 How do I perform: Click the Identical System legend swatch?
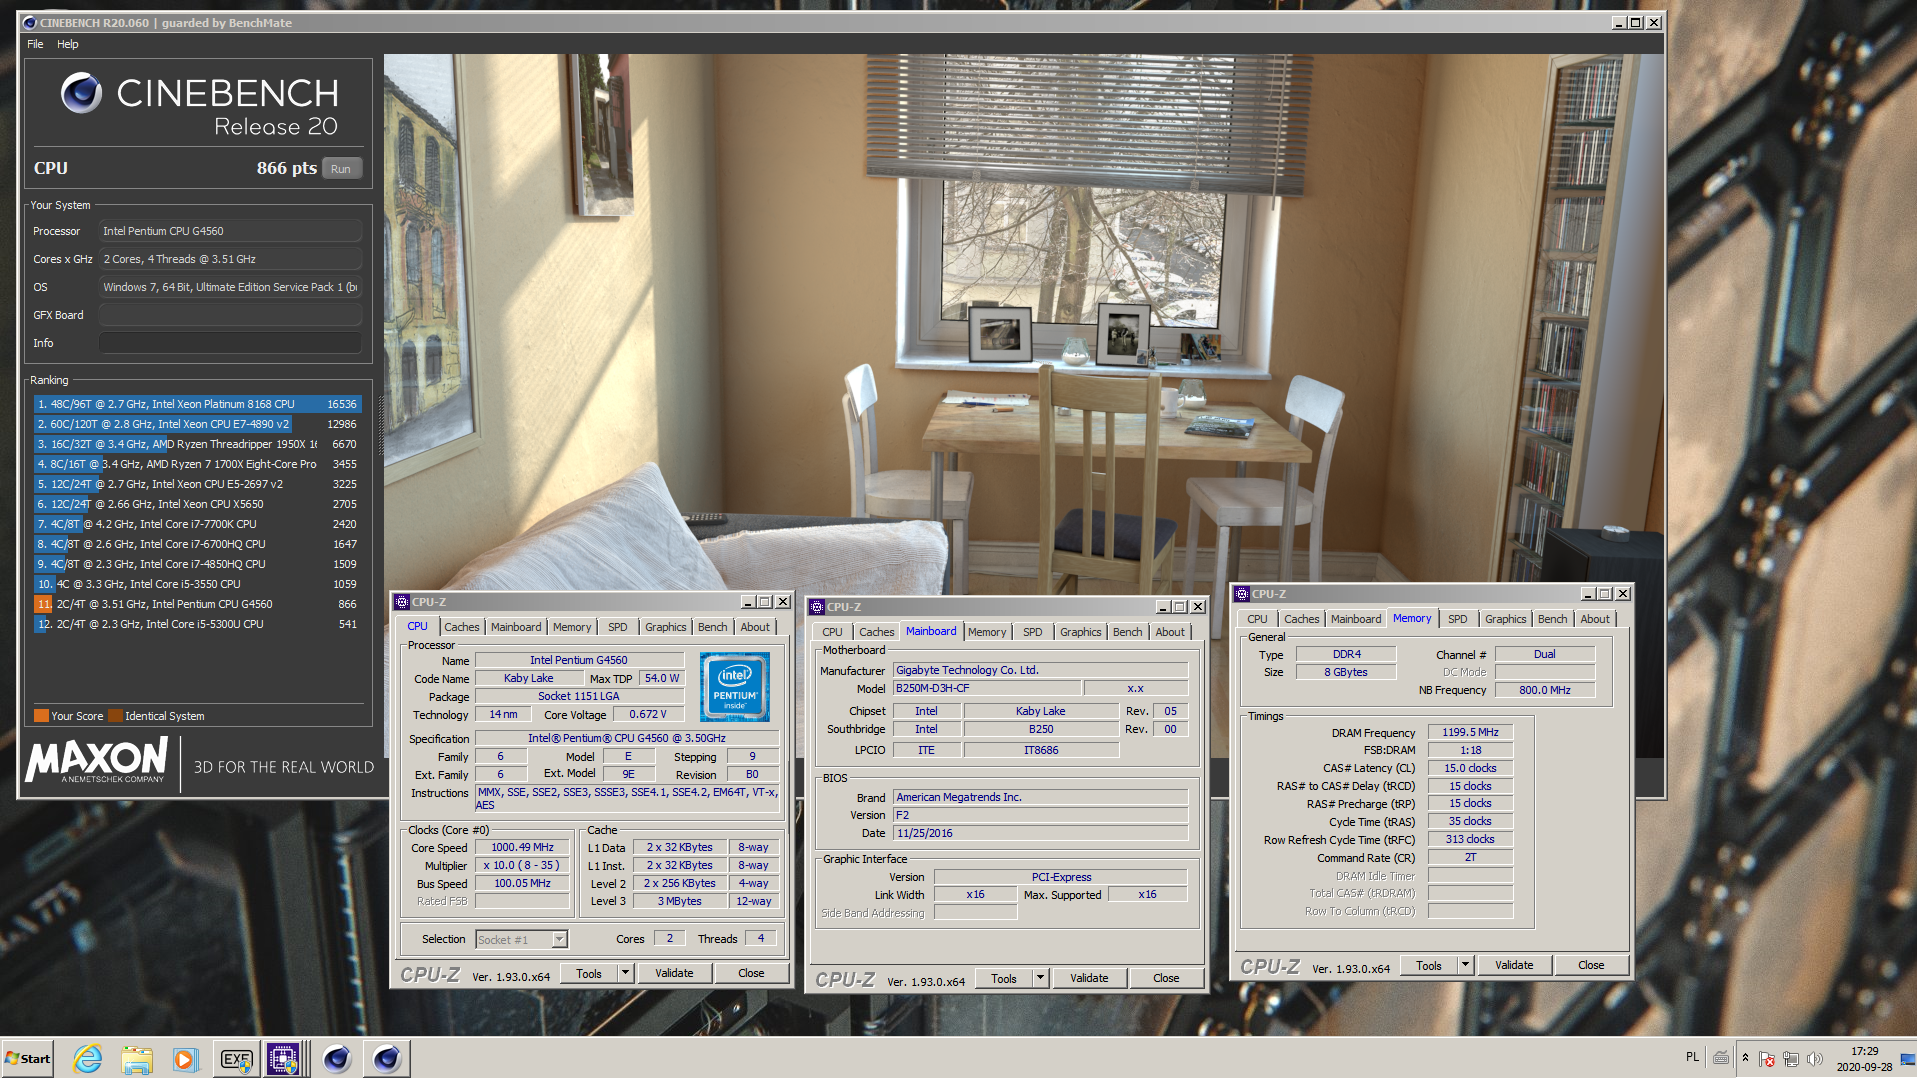pyautogui.click(x=116, y=716)
